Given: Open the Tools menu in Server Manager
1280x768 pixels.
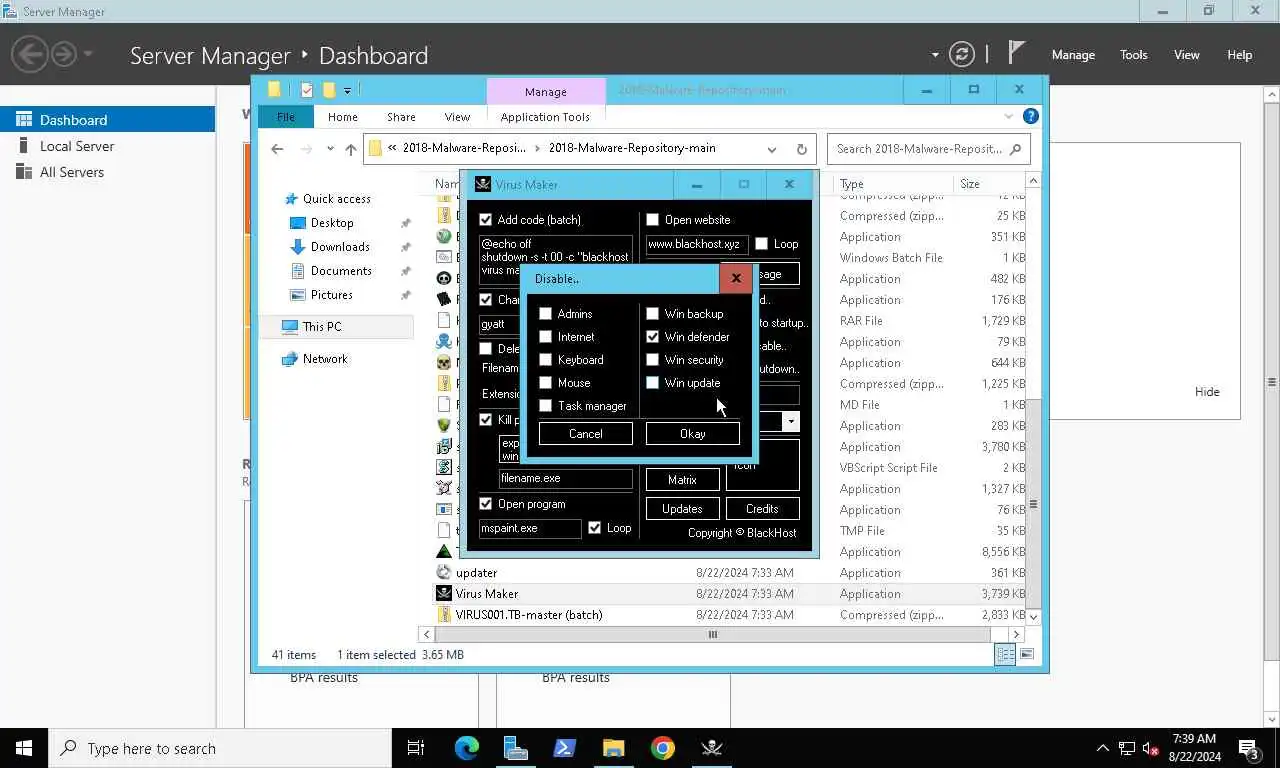Looking at the screenshot, I should (1133, 55).
